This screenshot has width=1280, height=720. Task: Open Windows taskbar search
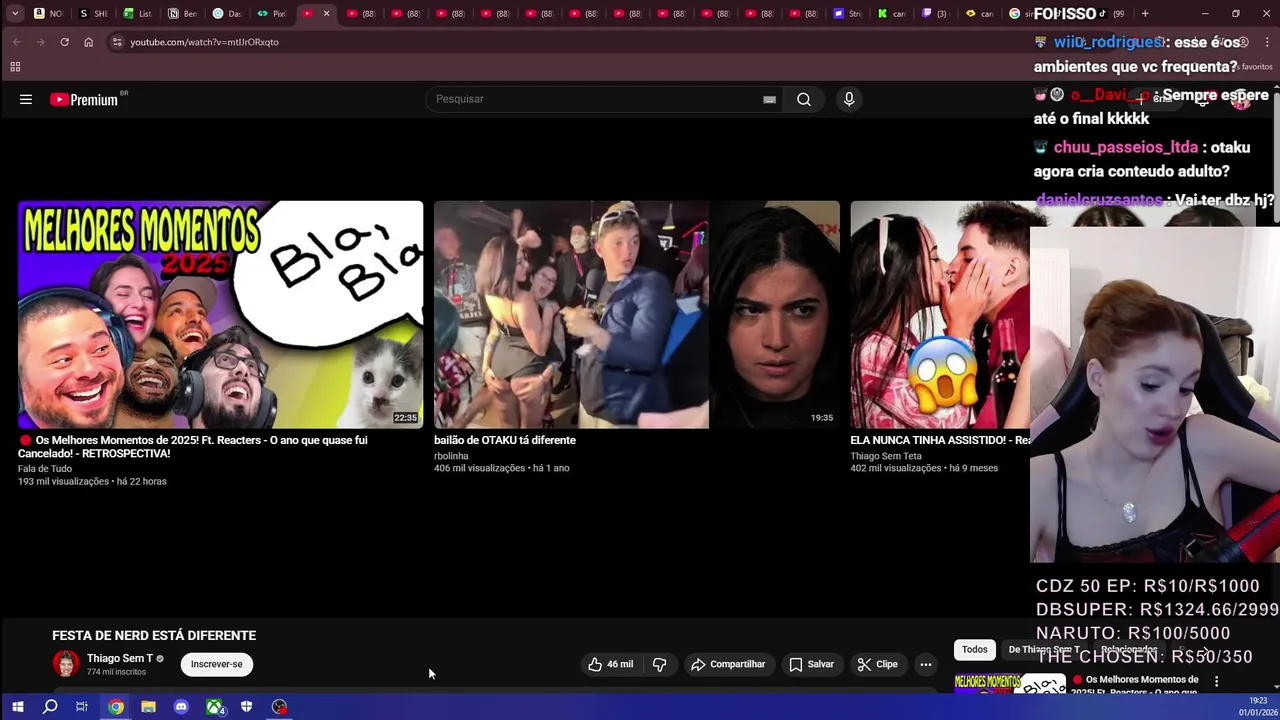point(50,707)
